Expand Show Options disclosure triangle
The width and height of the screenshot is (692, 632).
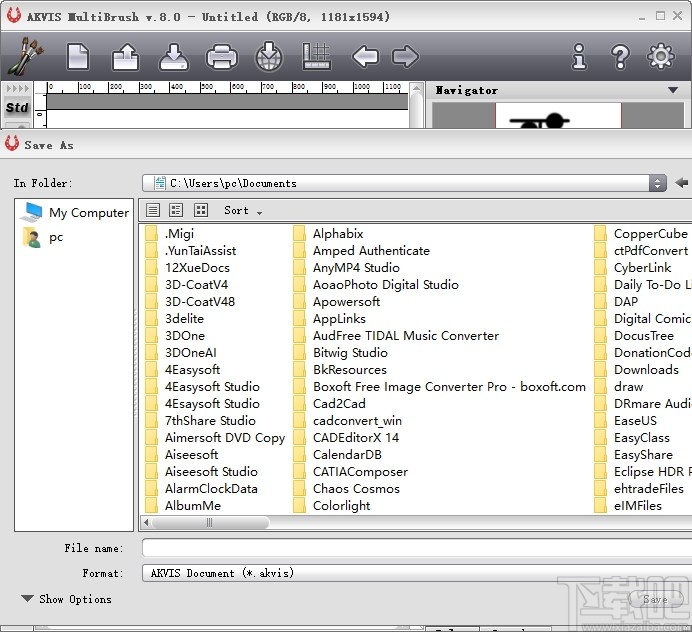click(x=27, y=599)
